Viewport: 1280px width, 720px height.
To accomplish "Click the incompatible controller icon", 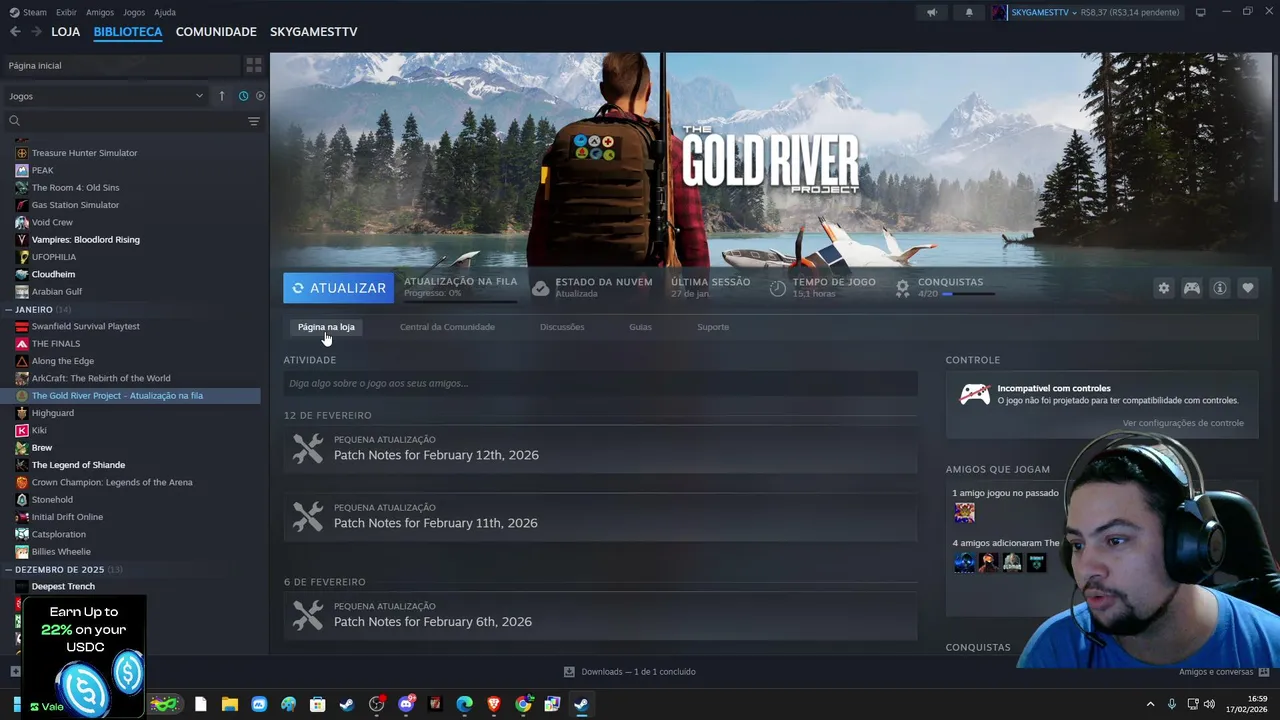I will click(x=975, y=394).
